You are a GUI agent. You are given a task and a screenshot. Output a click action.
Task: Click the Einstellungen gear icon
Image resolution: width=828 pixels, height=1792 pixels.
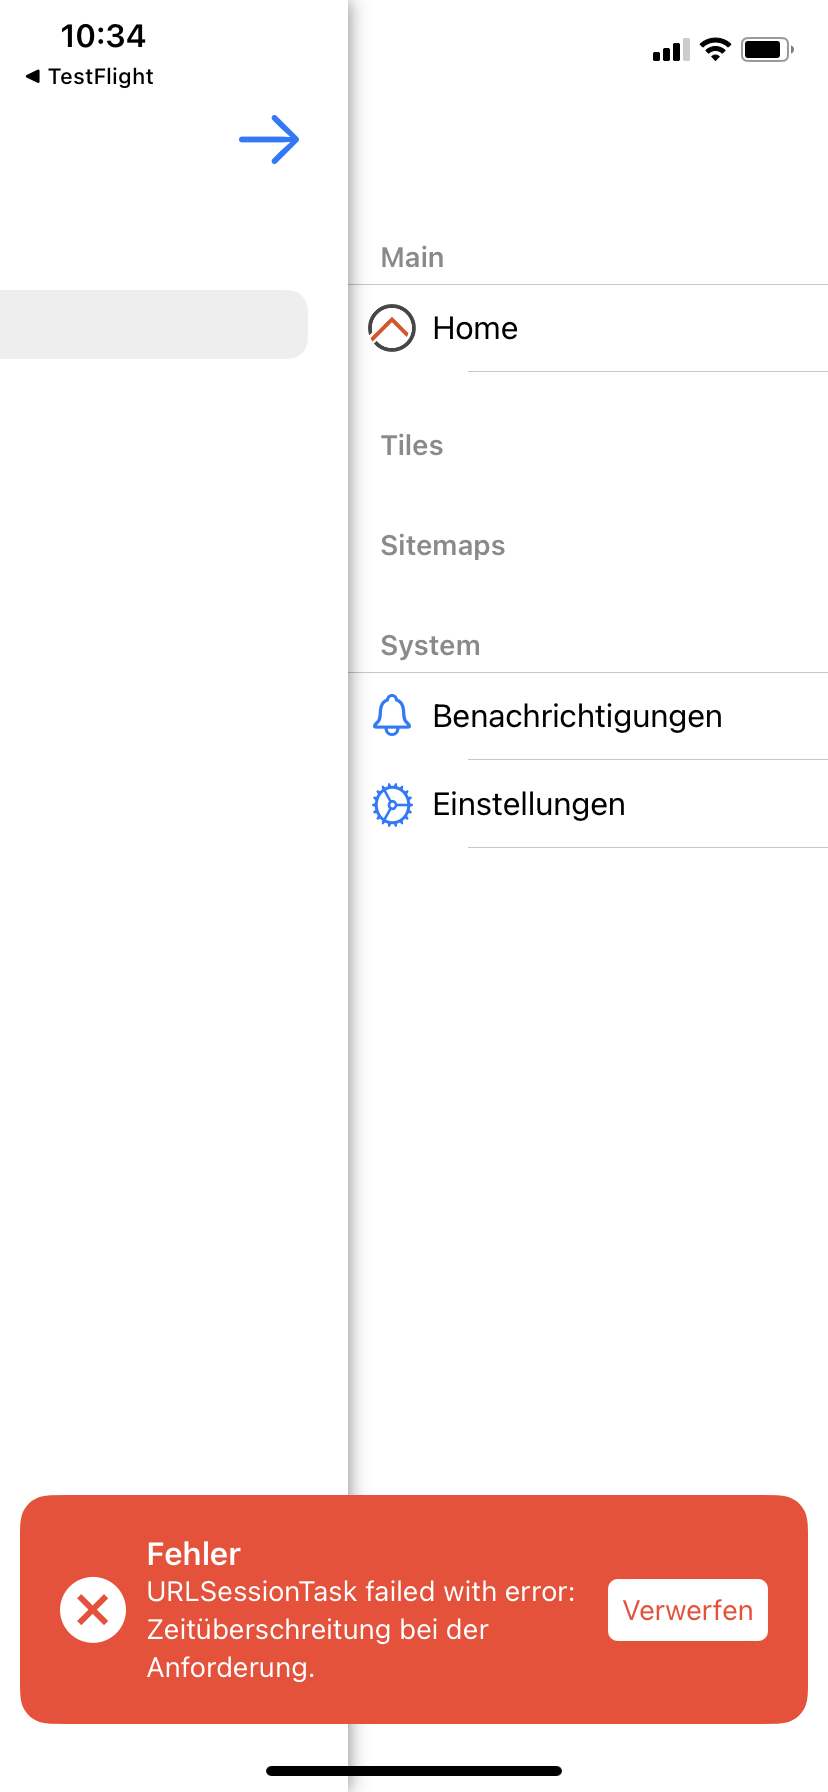(x=392, y=805)
